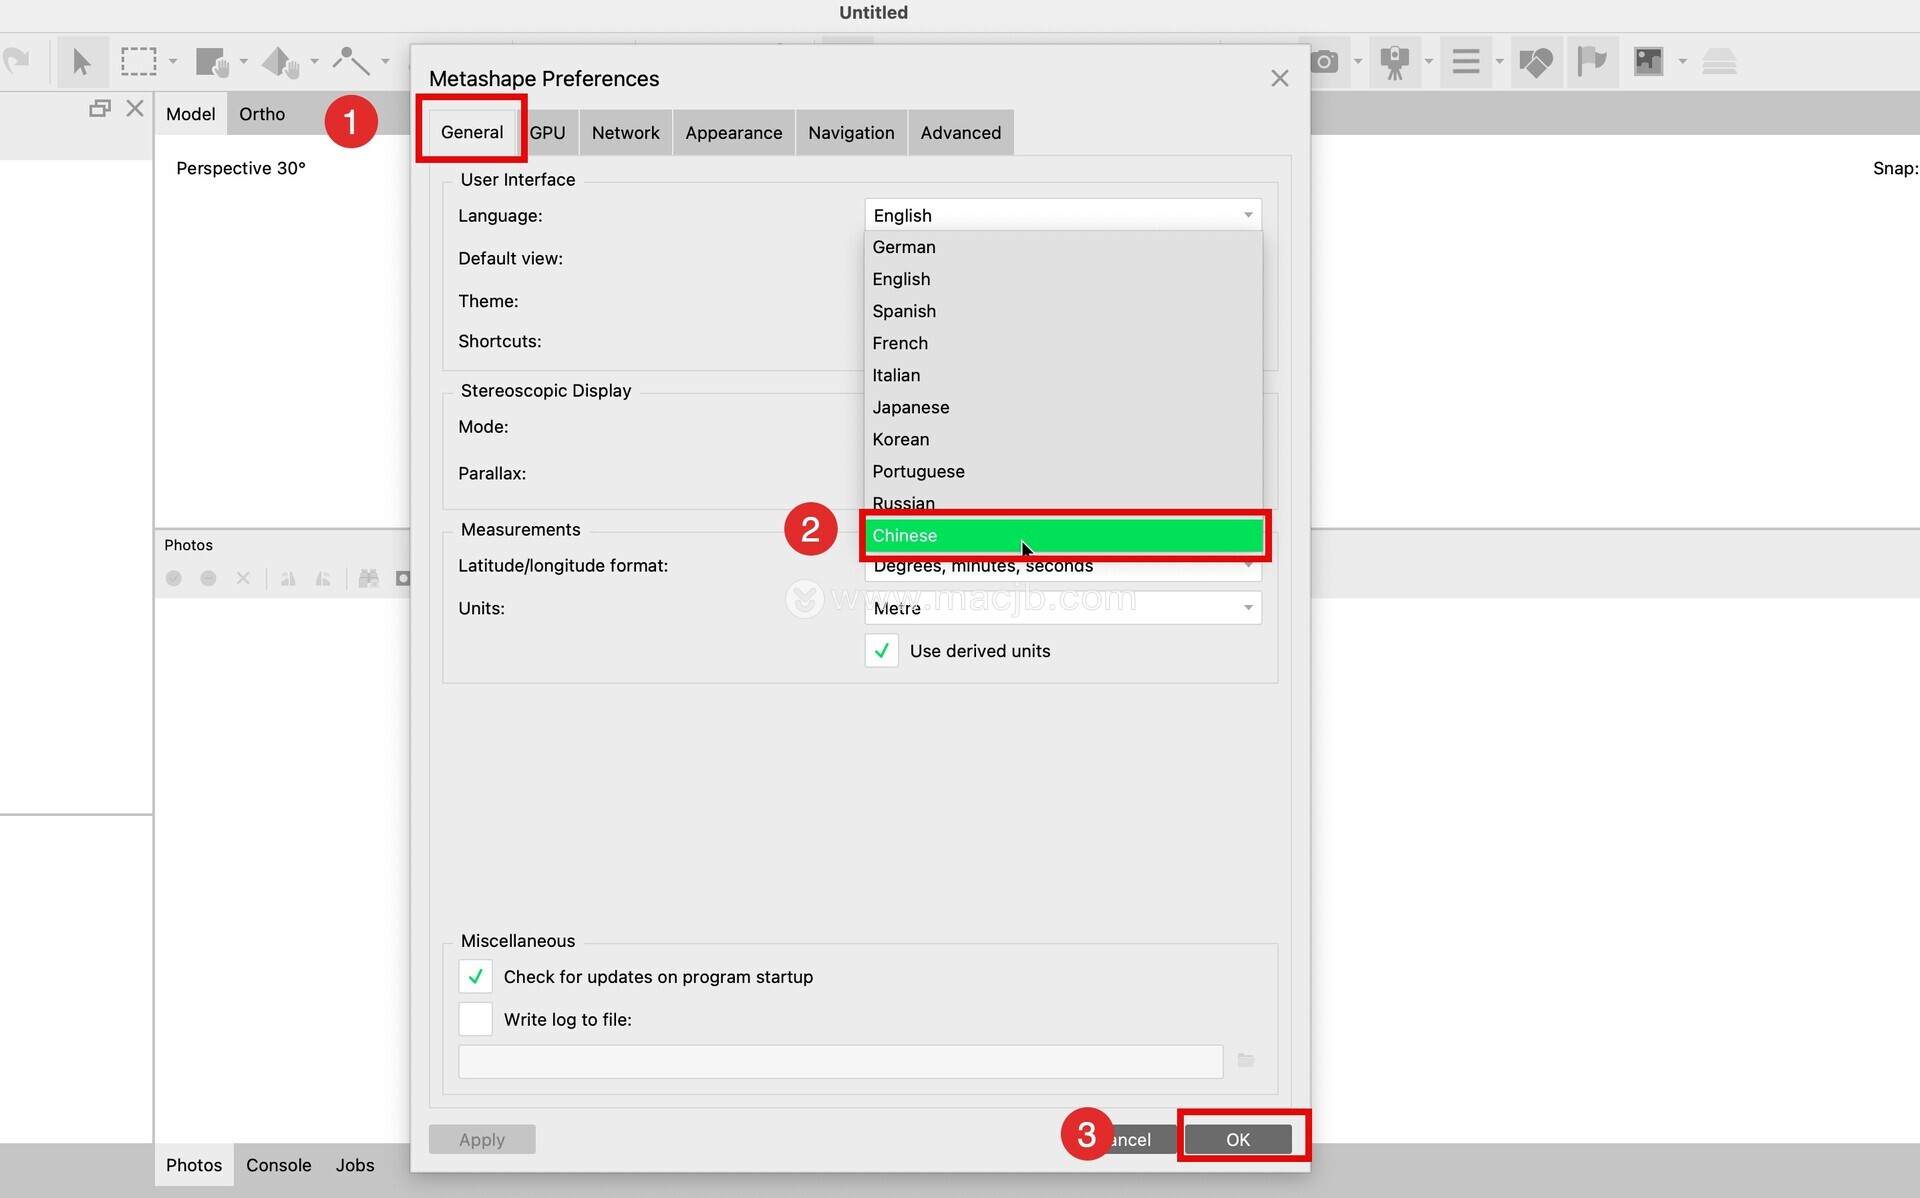Switch to the Console bottom tab

[278, 1165]
